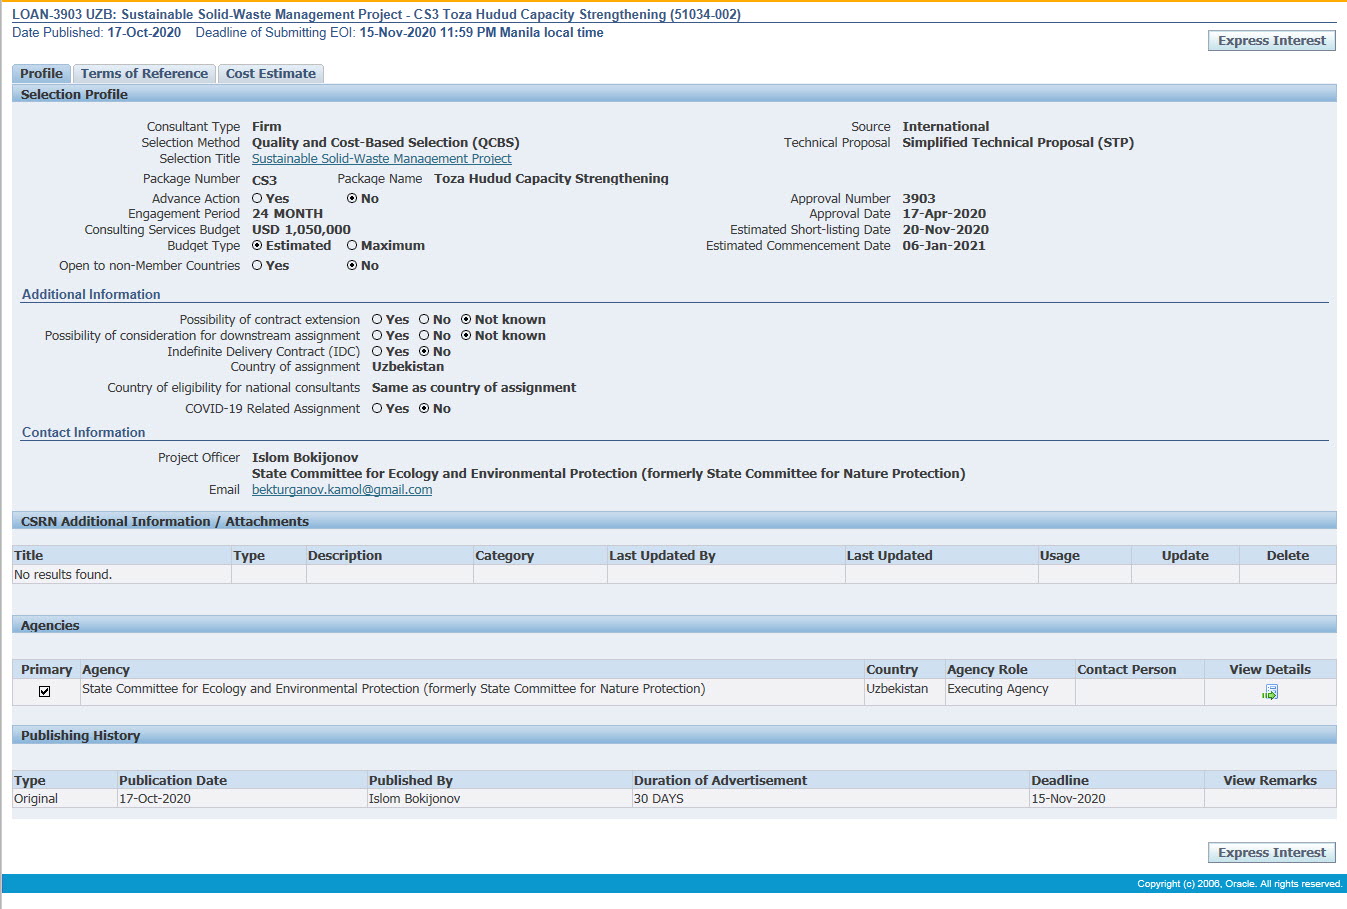
Task: Toggle the Primary agency checkbox
Action: click(44, 691)
